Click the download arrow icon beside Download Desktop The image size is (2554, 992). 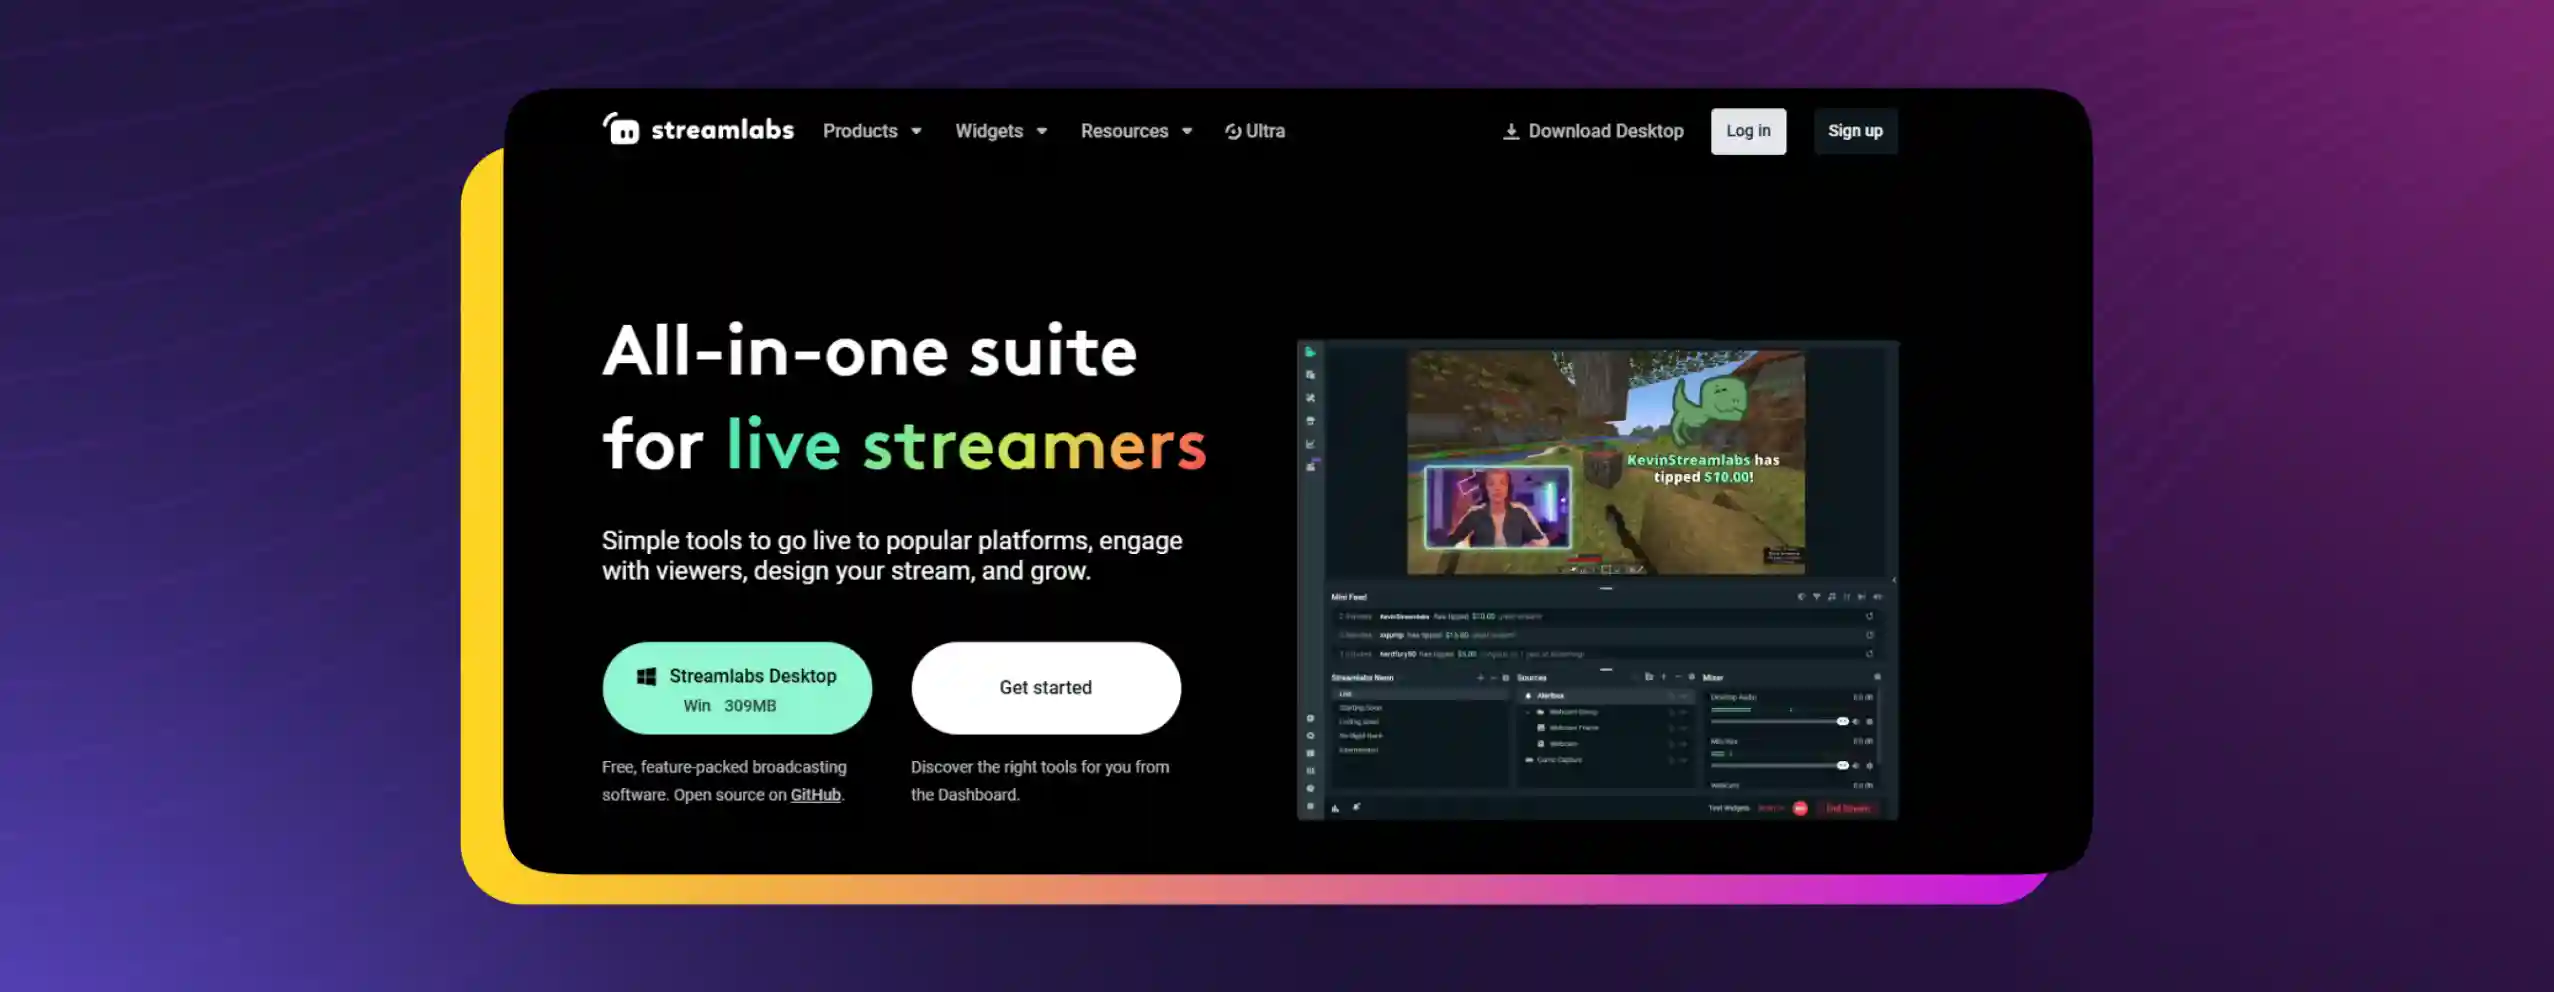(1511, 131)
